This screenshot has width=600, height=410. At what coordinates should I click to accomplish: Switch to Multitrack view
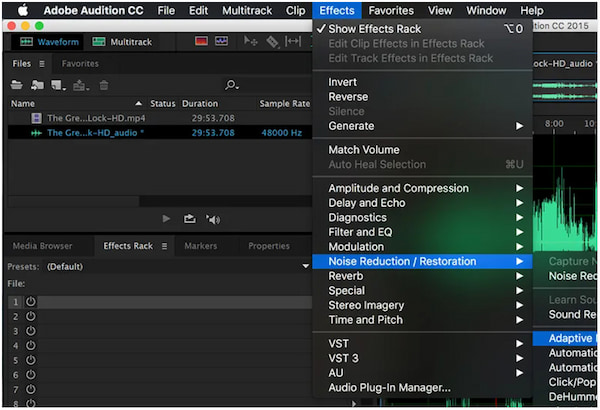[x=122, y=42]
